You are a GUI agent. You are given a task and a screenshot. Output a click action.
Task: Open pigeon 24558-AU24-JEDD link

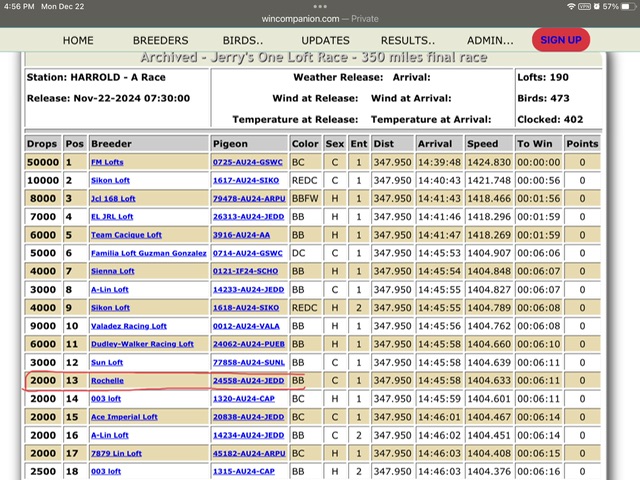coord(247,380)
